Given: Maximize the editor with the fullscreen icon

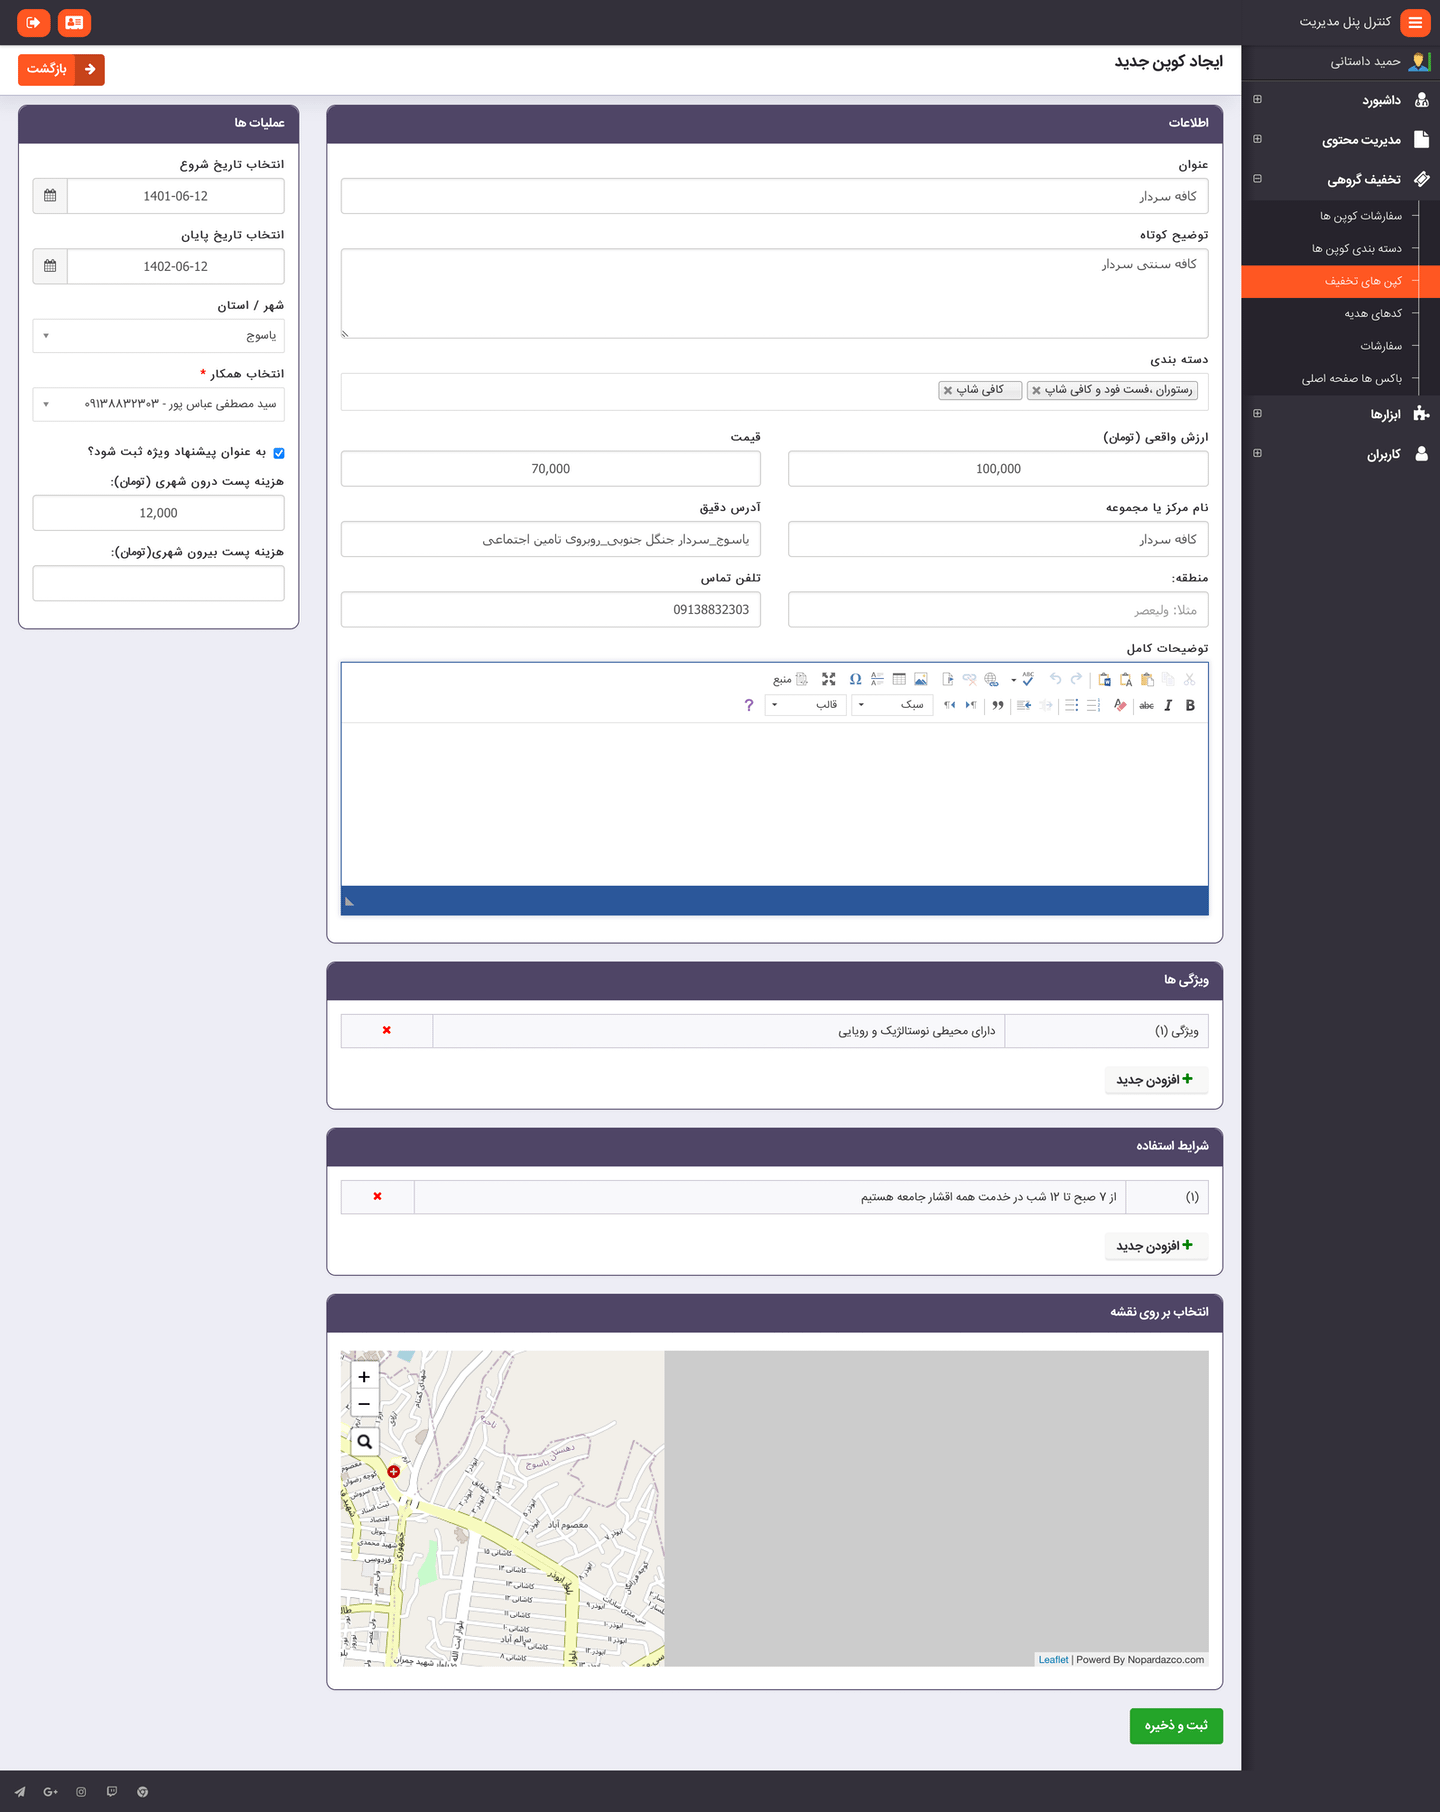Looking at the screenshot, I should [828, 679].
